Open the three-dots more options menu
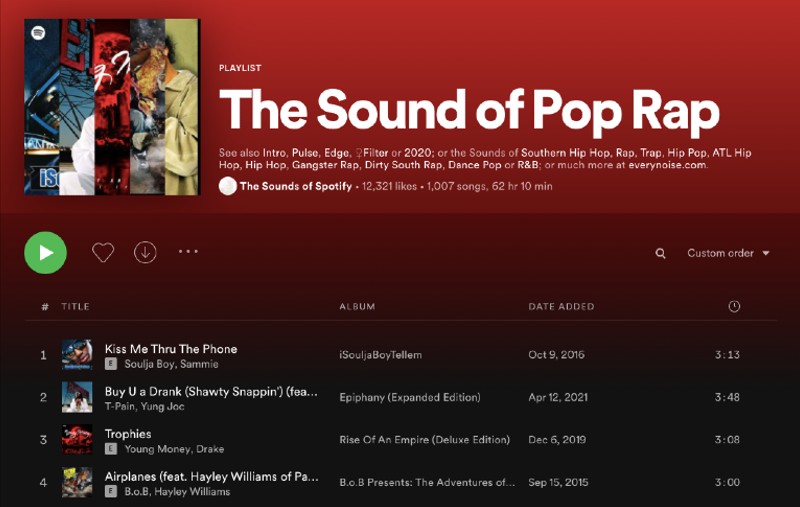This screenshot has height=507, width=800. (x=188, y=251)
